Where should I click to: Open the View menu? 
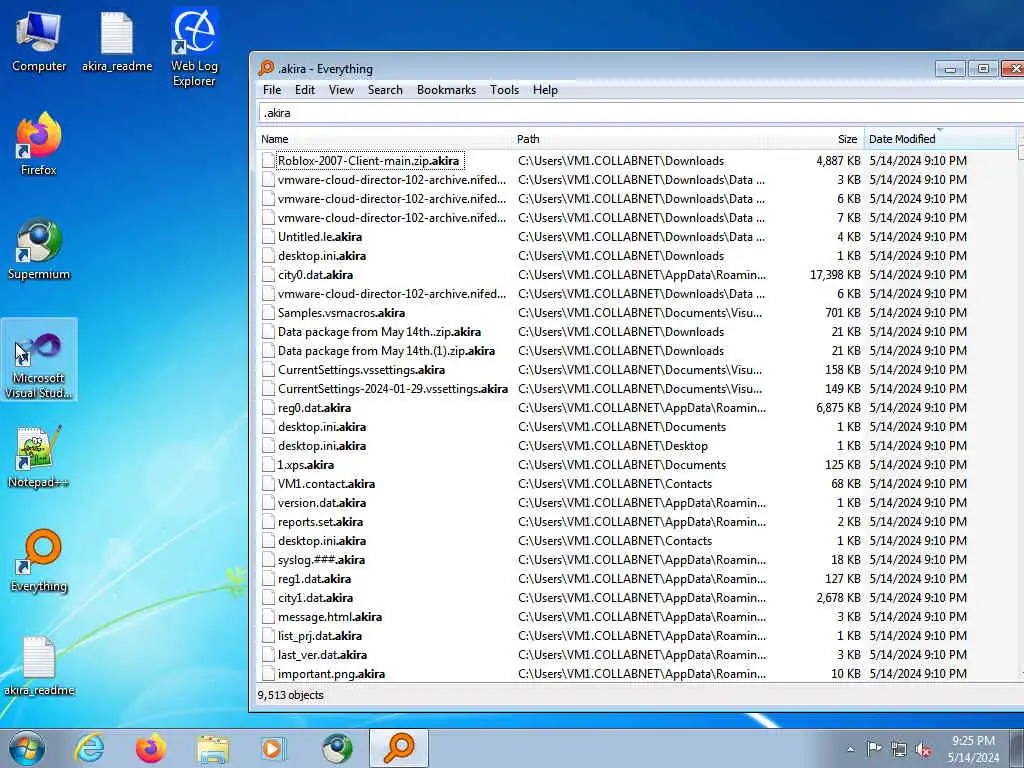point(341,90)
